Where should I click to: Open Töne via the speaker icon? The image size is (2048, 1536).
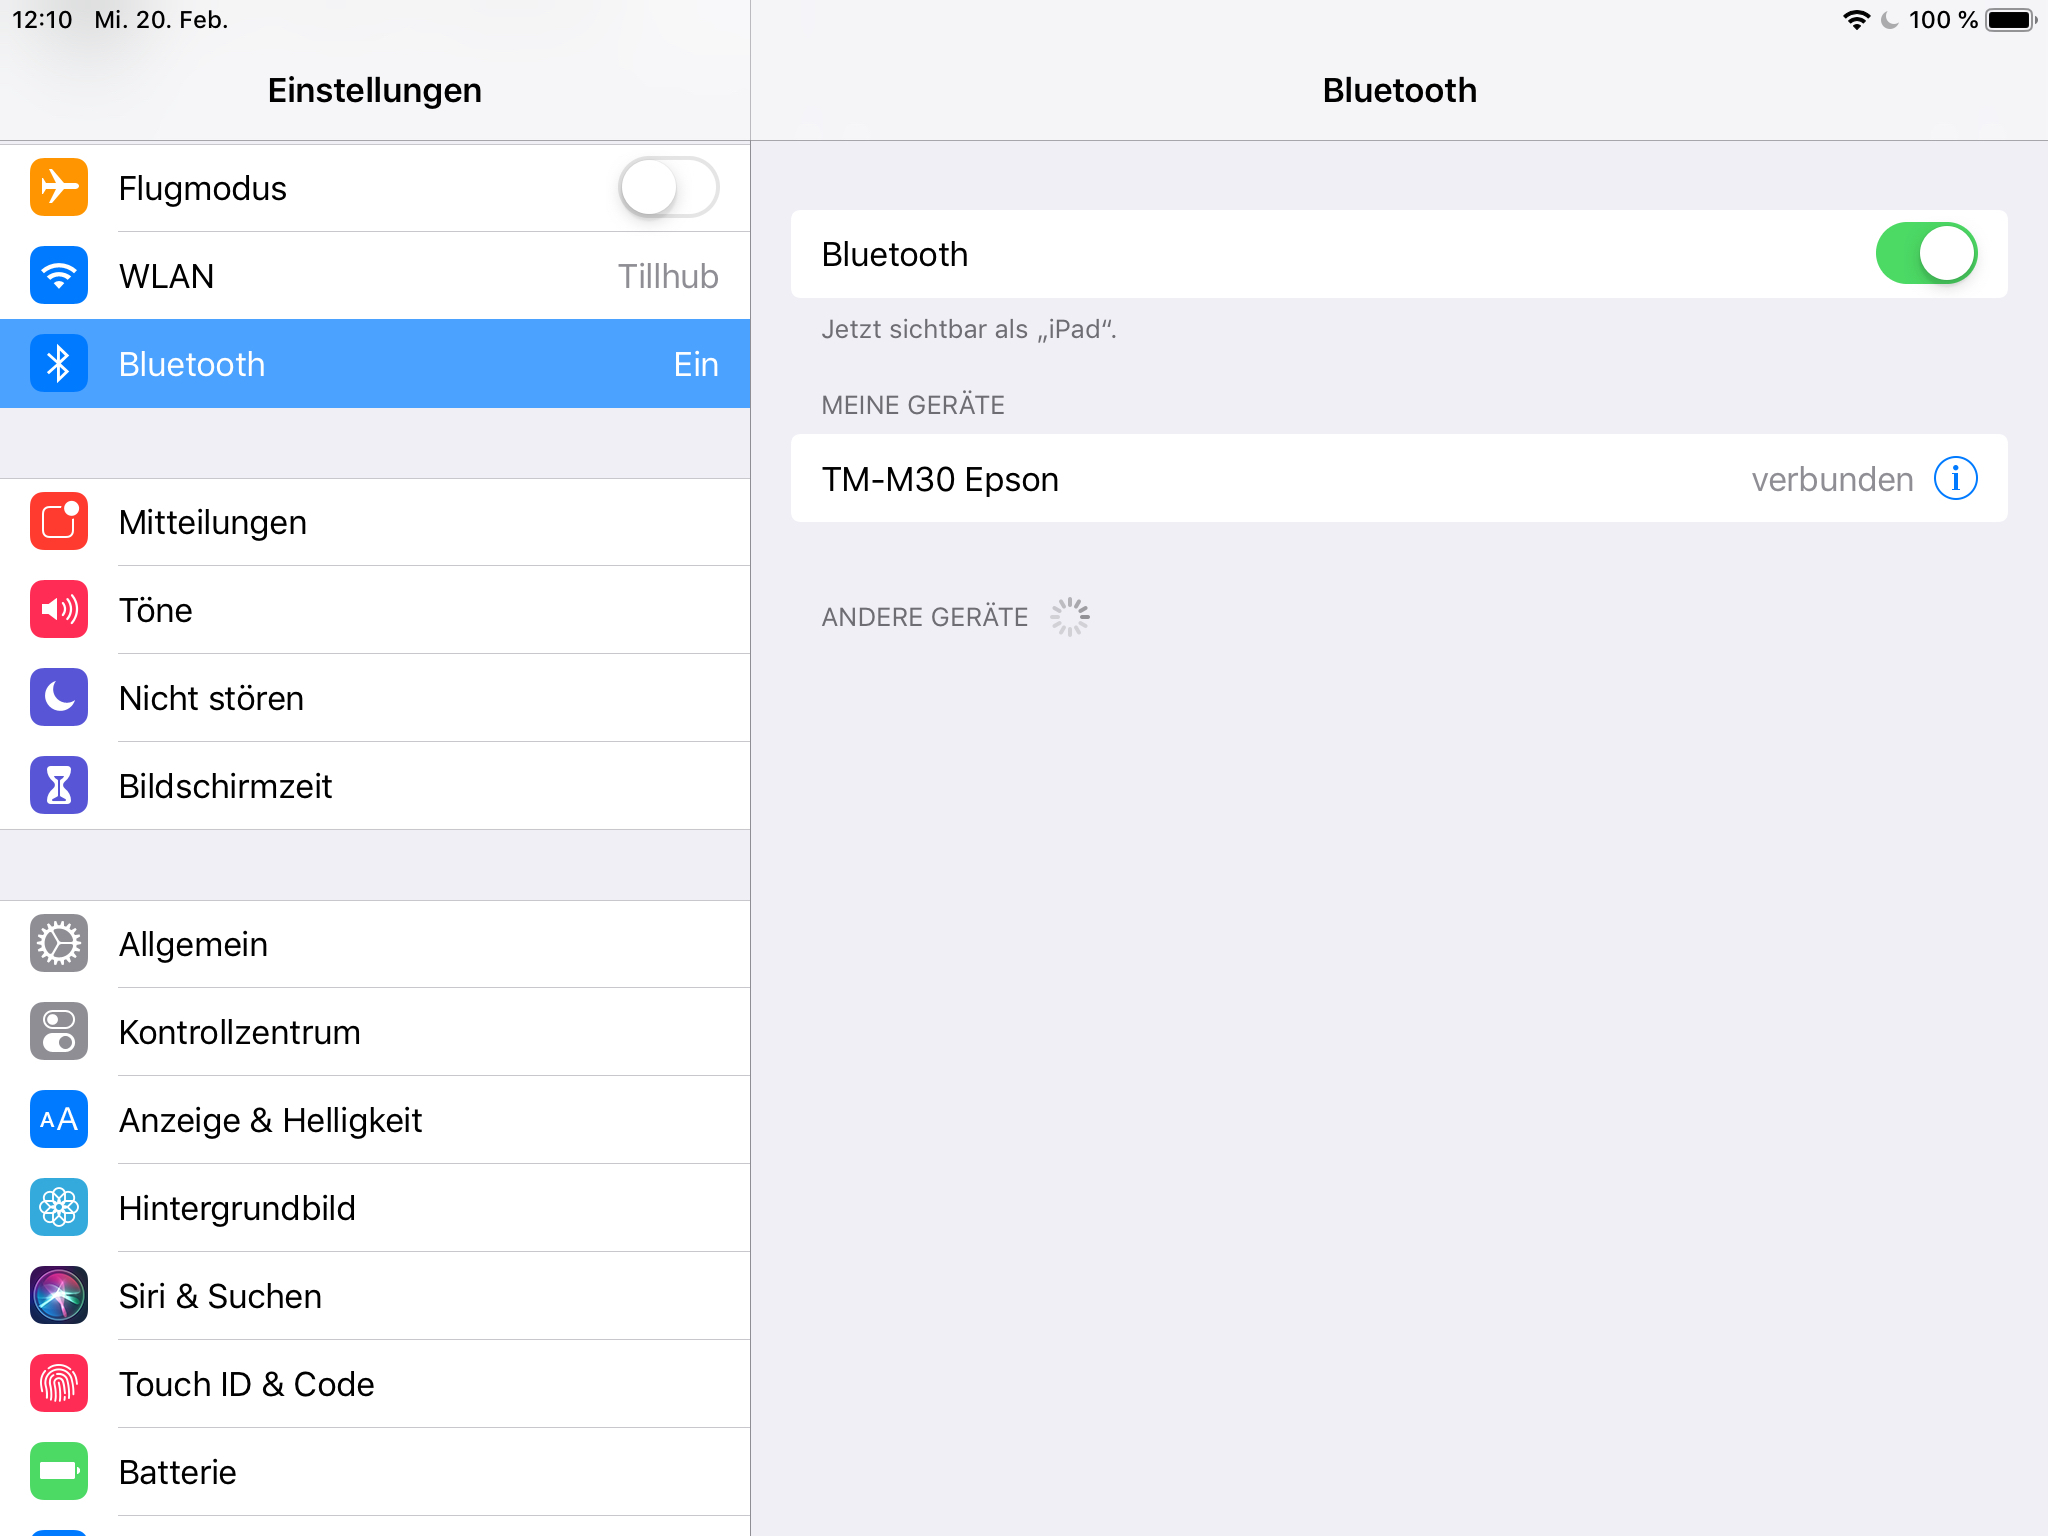pos(59,609)
